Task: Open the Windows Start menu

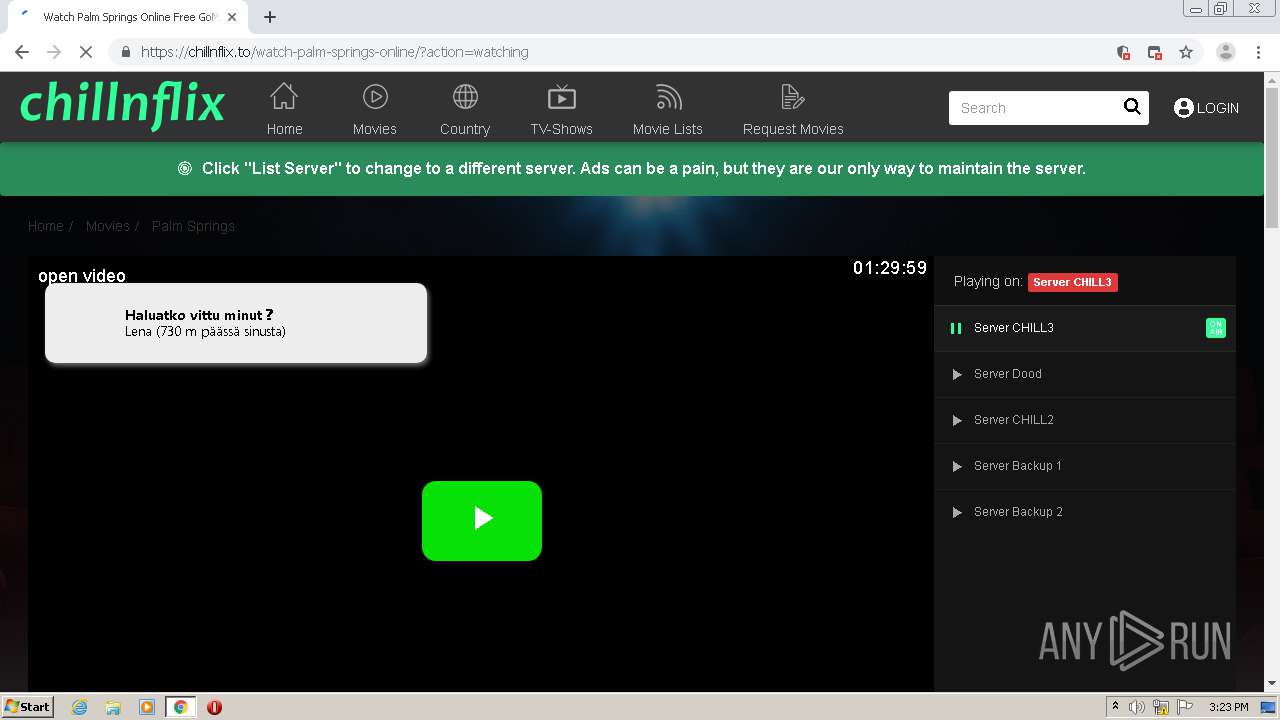Action: [28, 706]
